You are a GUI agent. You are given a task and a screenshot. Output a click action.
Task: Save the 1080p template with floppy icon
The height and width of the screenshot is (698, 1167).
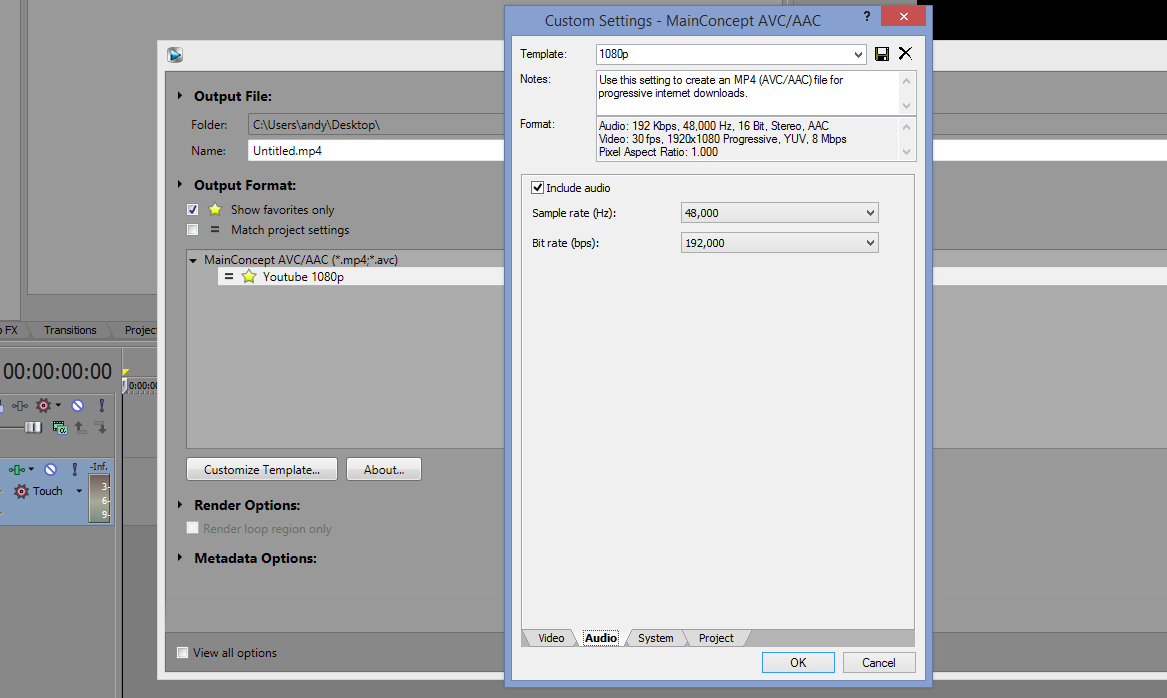click(882, 54)
